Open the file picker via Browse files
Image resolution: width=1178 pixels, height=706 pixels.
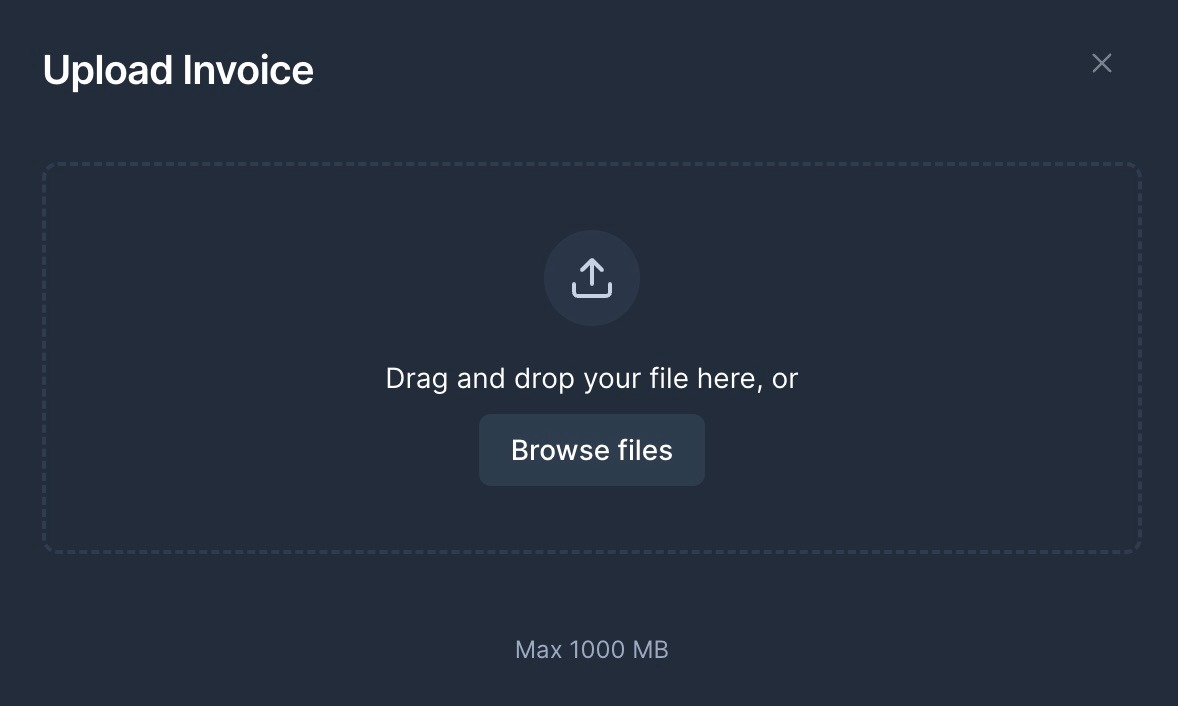pos(591,450)
